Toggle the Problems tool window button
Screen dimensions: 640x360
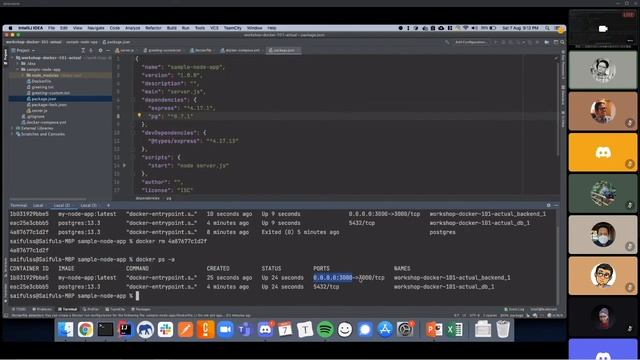click(x=42, y=309)
